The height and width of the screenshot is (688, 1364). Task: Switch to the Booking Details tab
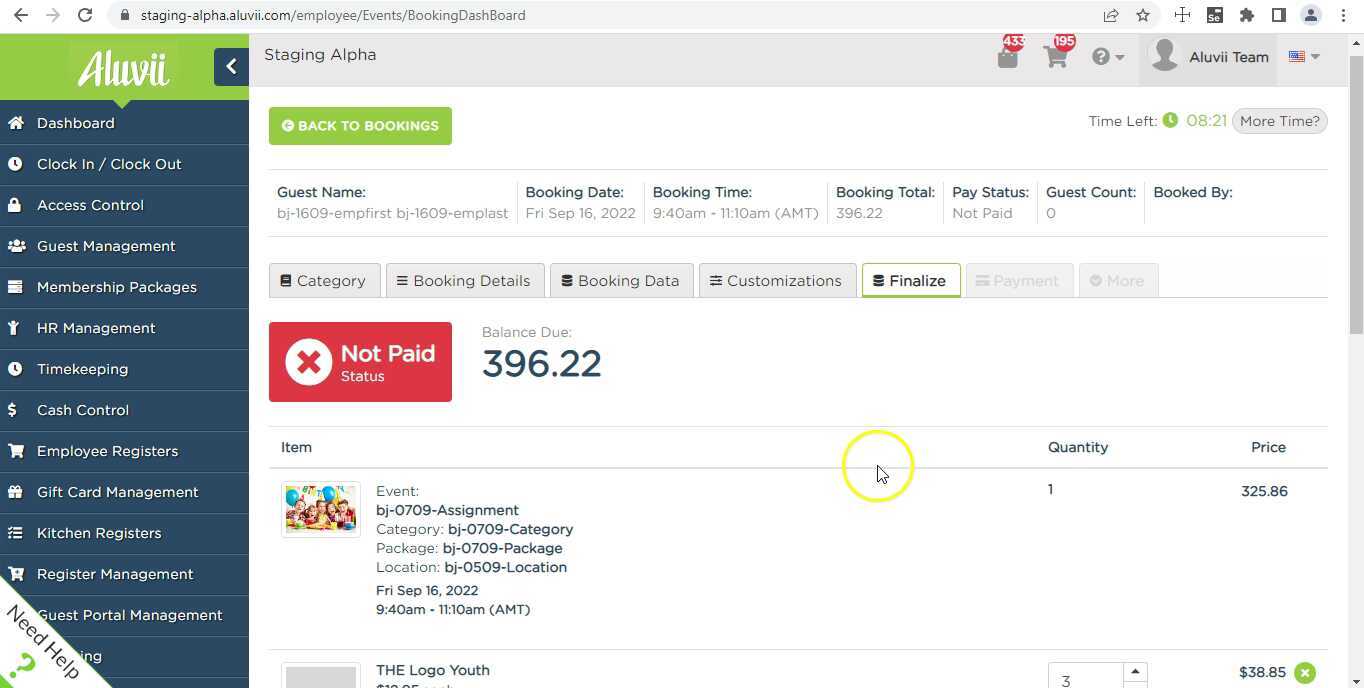tap(463, 280)
